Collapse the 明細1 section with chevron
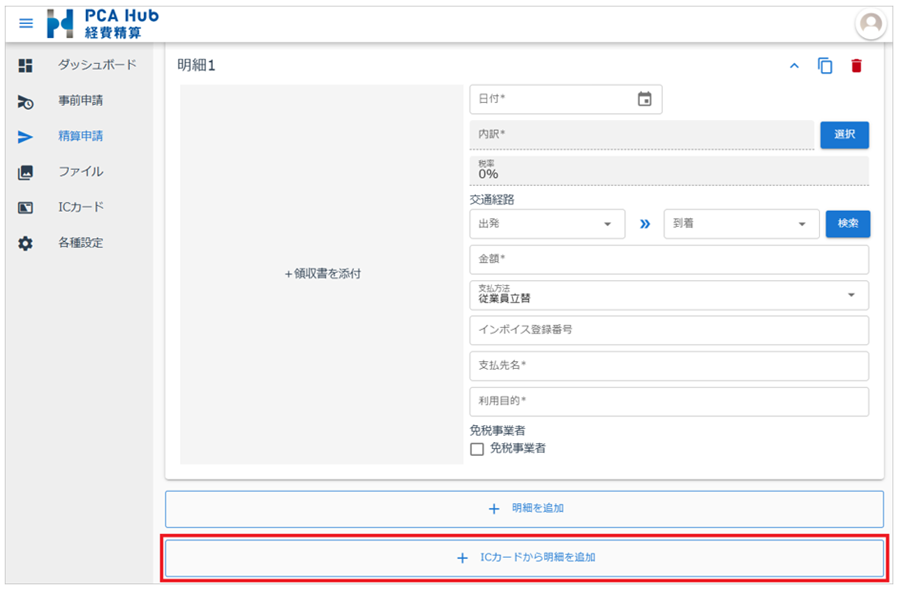 click(x=795, y=66)
